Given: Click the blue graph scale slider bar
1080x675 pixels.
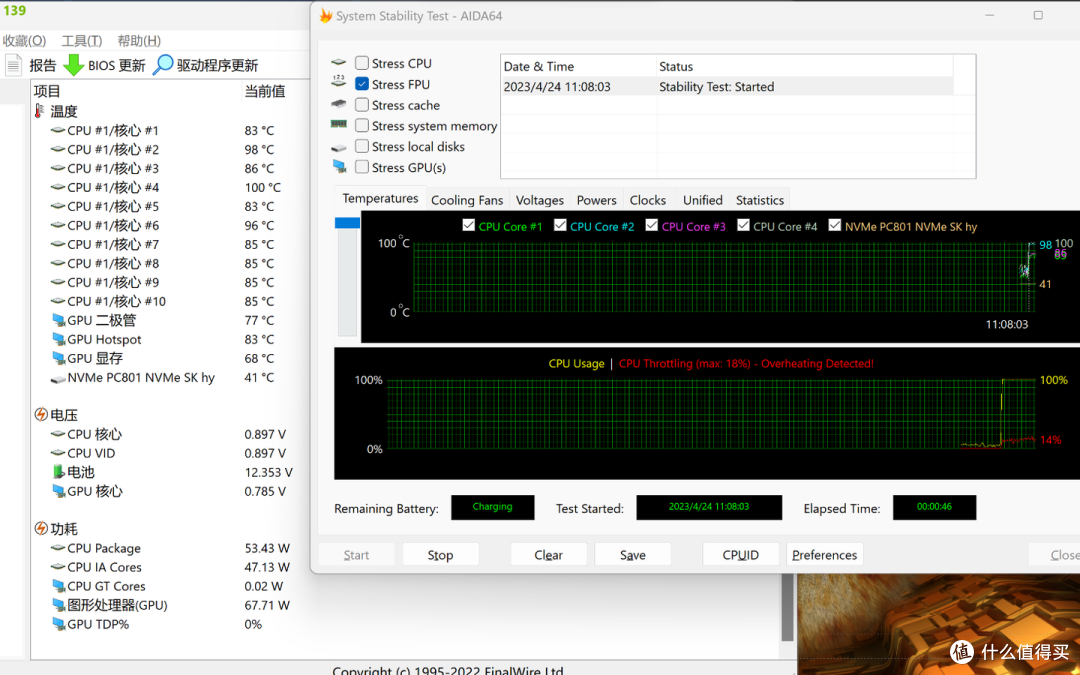Looking at the screenshot, I should point(347,223).
